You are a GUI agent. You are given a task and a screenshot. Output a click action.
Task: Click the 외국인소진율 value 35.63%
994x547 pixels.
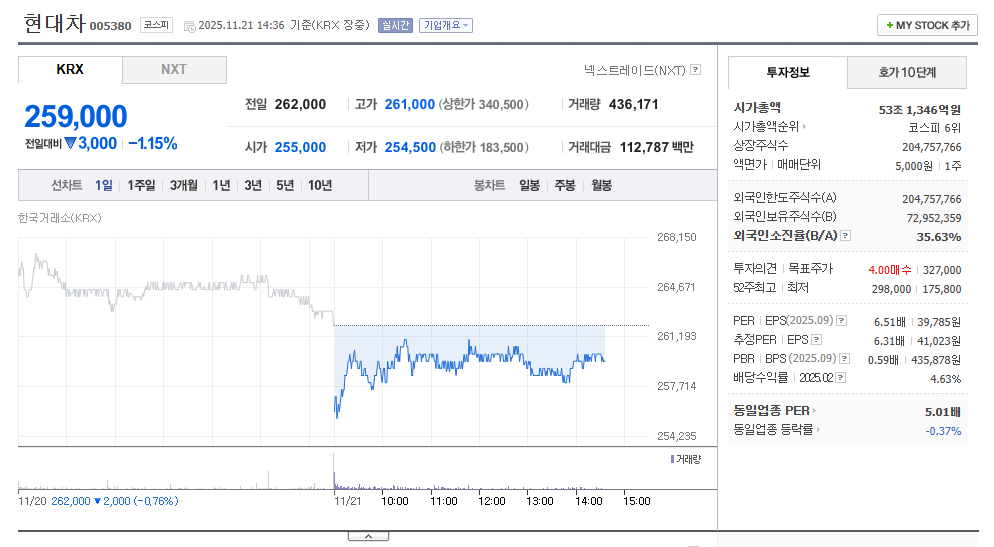(x=939, y=237)
